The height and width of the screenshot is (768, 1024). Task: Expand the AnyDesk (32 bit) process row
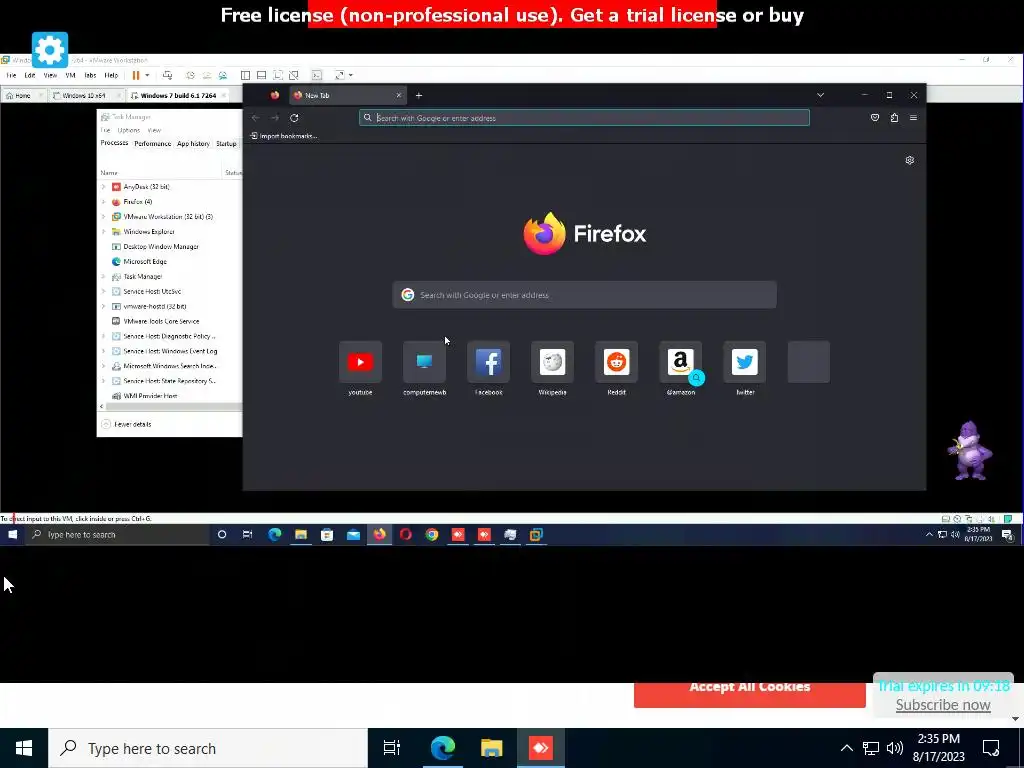click(103, 187)
